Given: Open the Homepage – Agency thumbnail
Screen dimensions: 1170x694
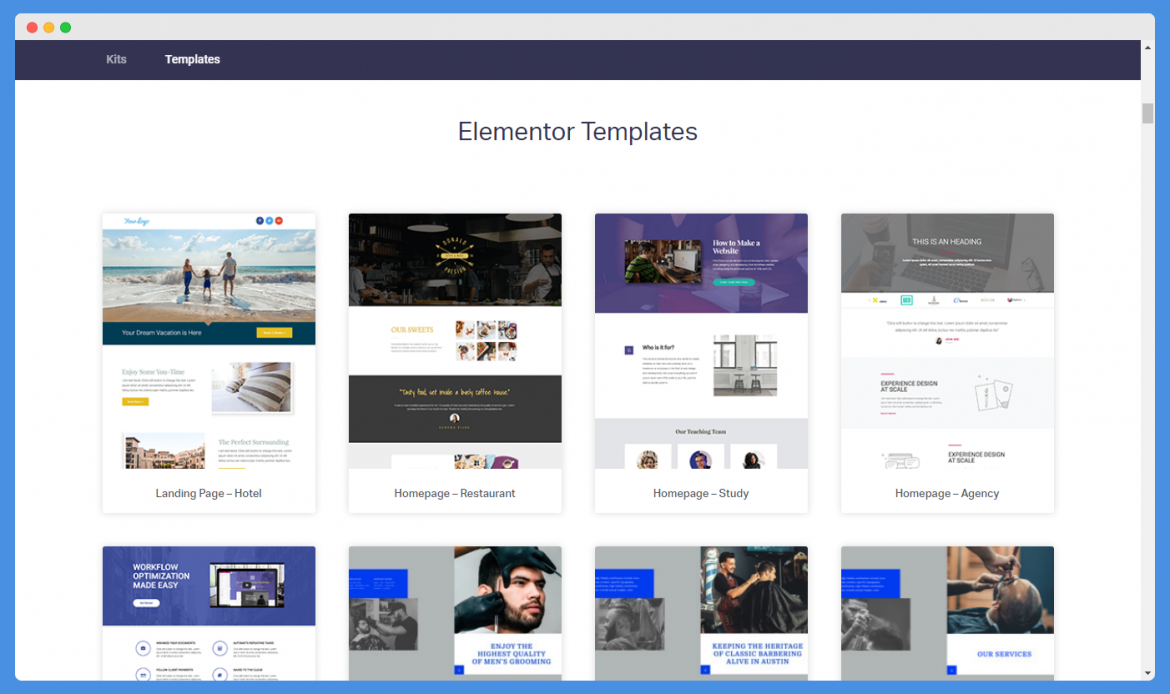Looking at the screenshot, I should pyautogui.click(x=948, y=341).
